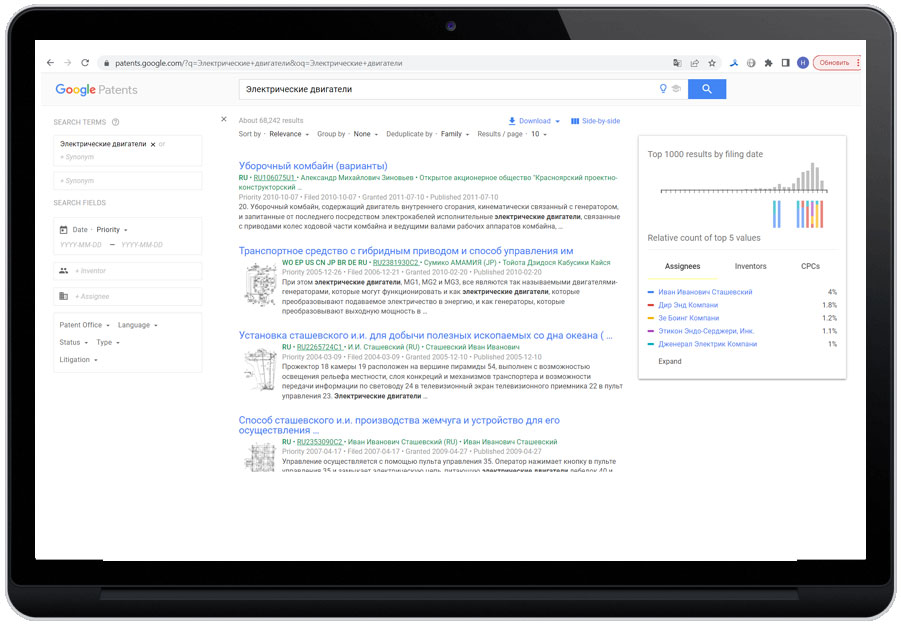Select the CPCs tab in results panel
The image size is (901, 626).
811,266
